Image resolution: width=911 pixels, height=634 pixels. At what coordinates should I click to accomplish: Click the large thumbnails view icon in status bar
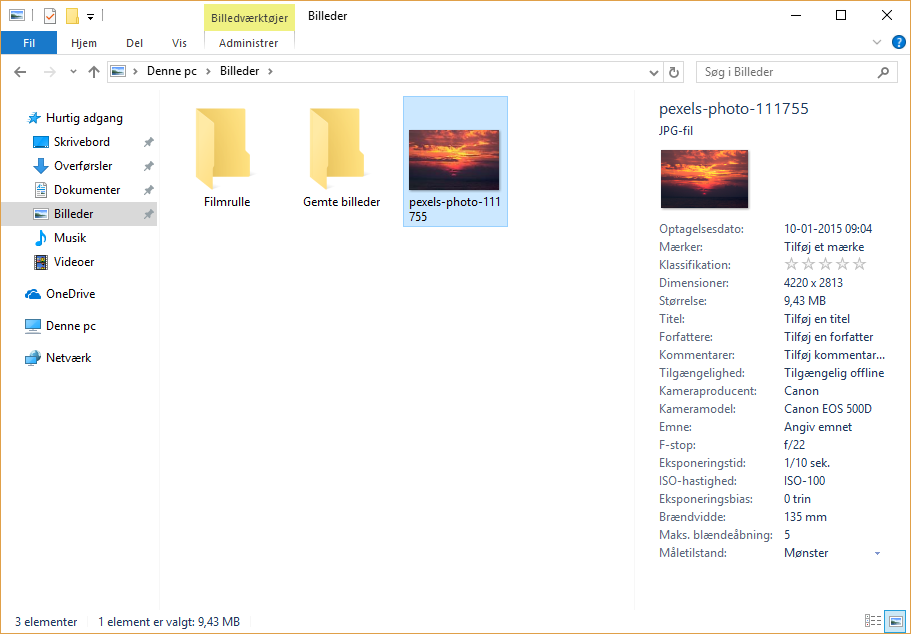click(895, 621)
